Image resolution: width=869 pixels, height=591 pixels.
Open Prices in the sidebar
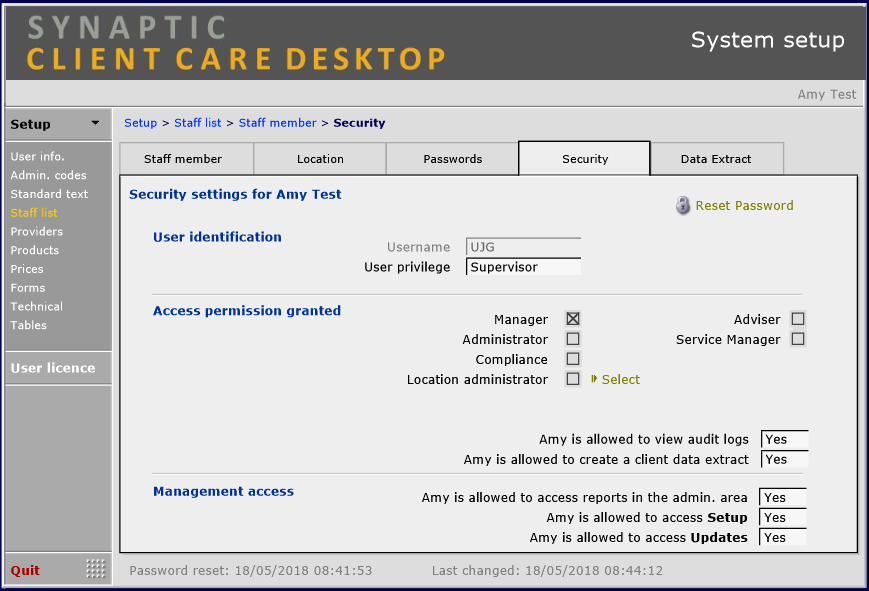(x=27, y=269)
